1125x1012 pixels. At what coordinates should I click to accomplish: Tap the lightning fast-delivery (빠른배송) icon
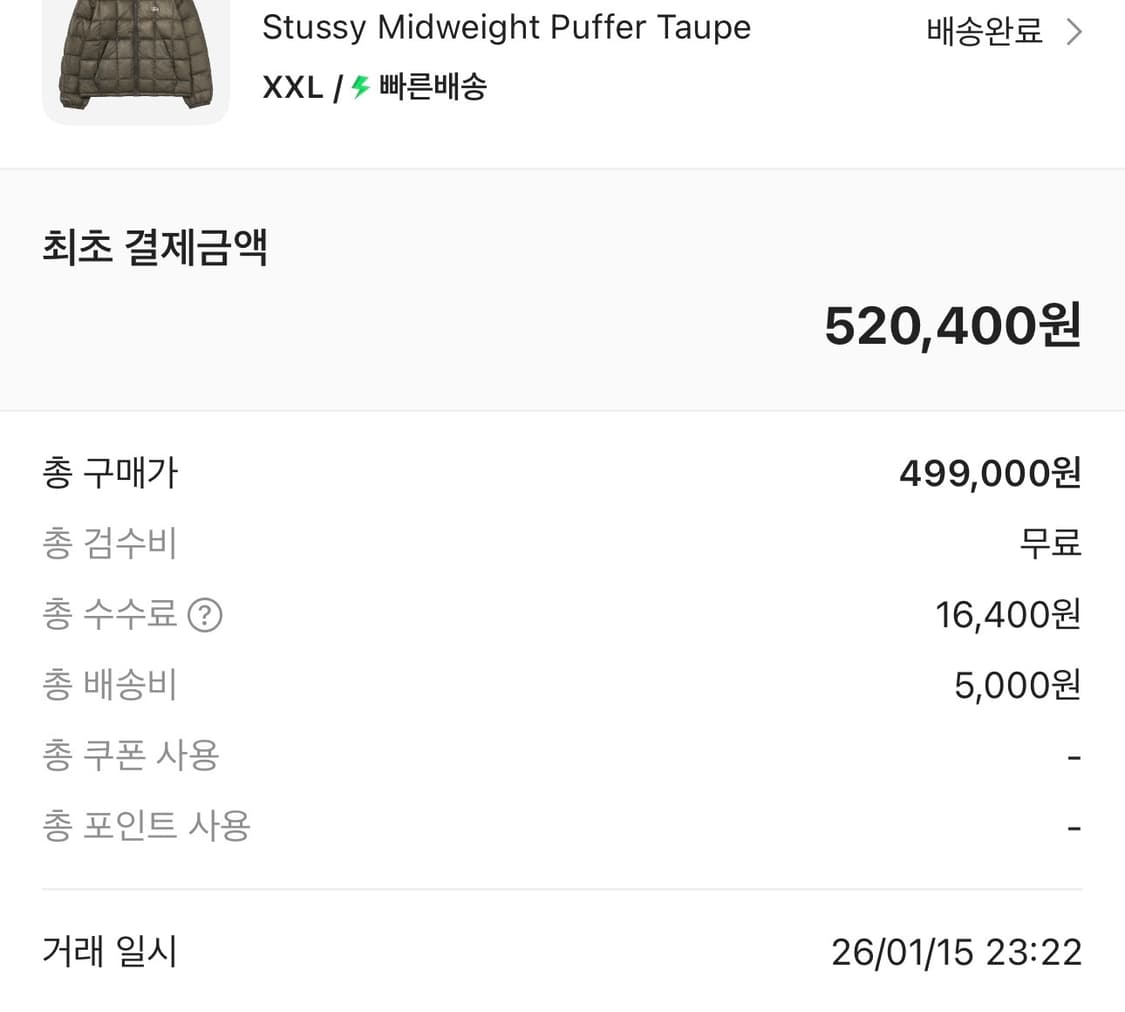pyautogui.click(x=360, y=87)
